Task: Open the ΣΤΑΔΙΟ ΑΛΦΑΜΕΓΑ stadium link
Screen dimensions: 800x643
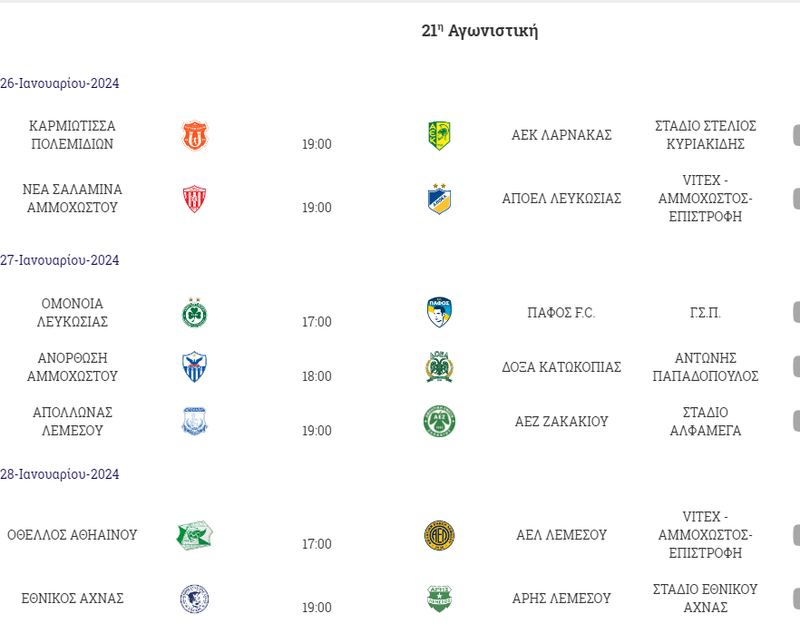Action: 705,421
